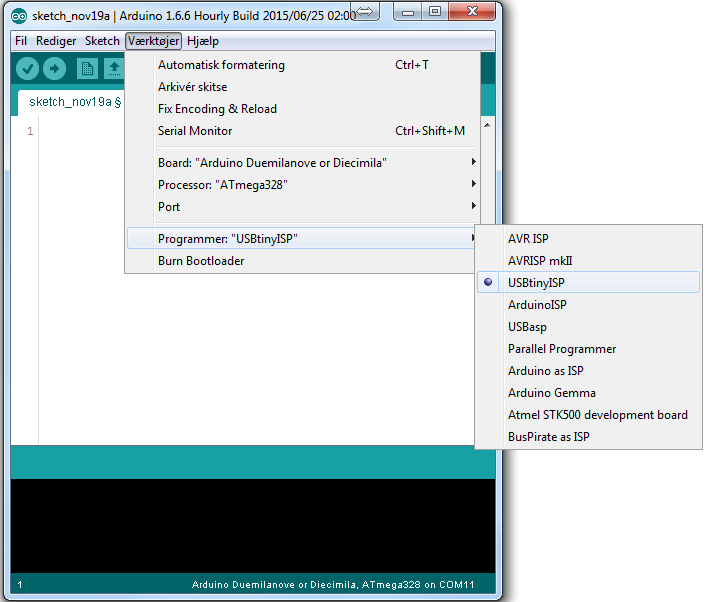The height and width of the screenshot is (602, 708).
Task: Click the editor scrollbar up arrow
Action: [489, 126]
